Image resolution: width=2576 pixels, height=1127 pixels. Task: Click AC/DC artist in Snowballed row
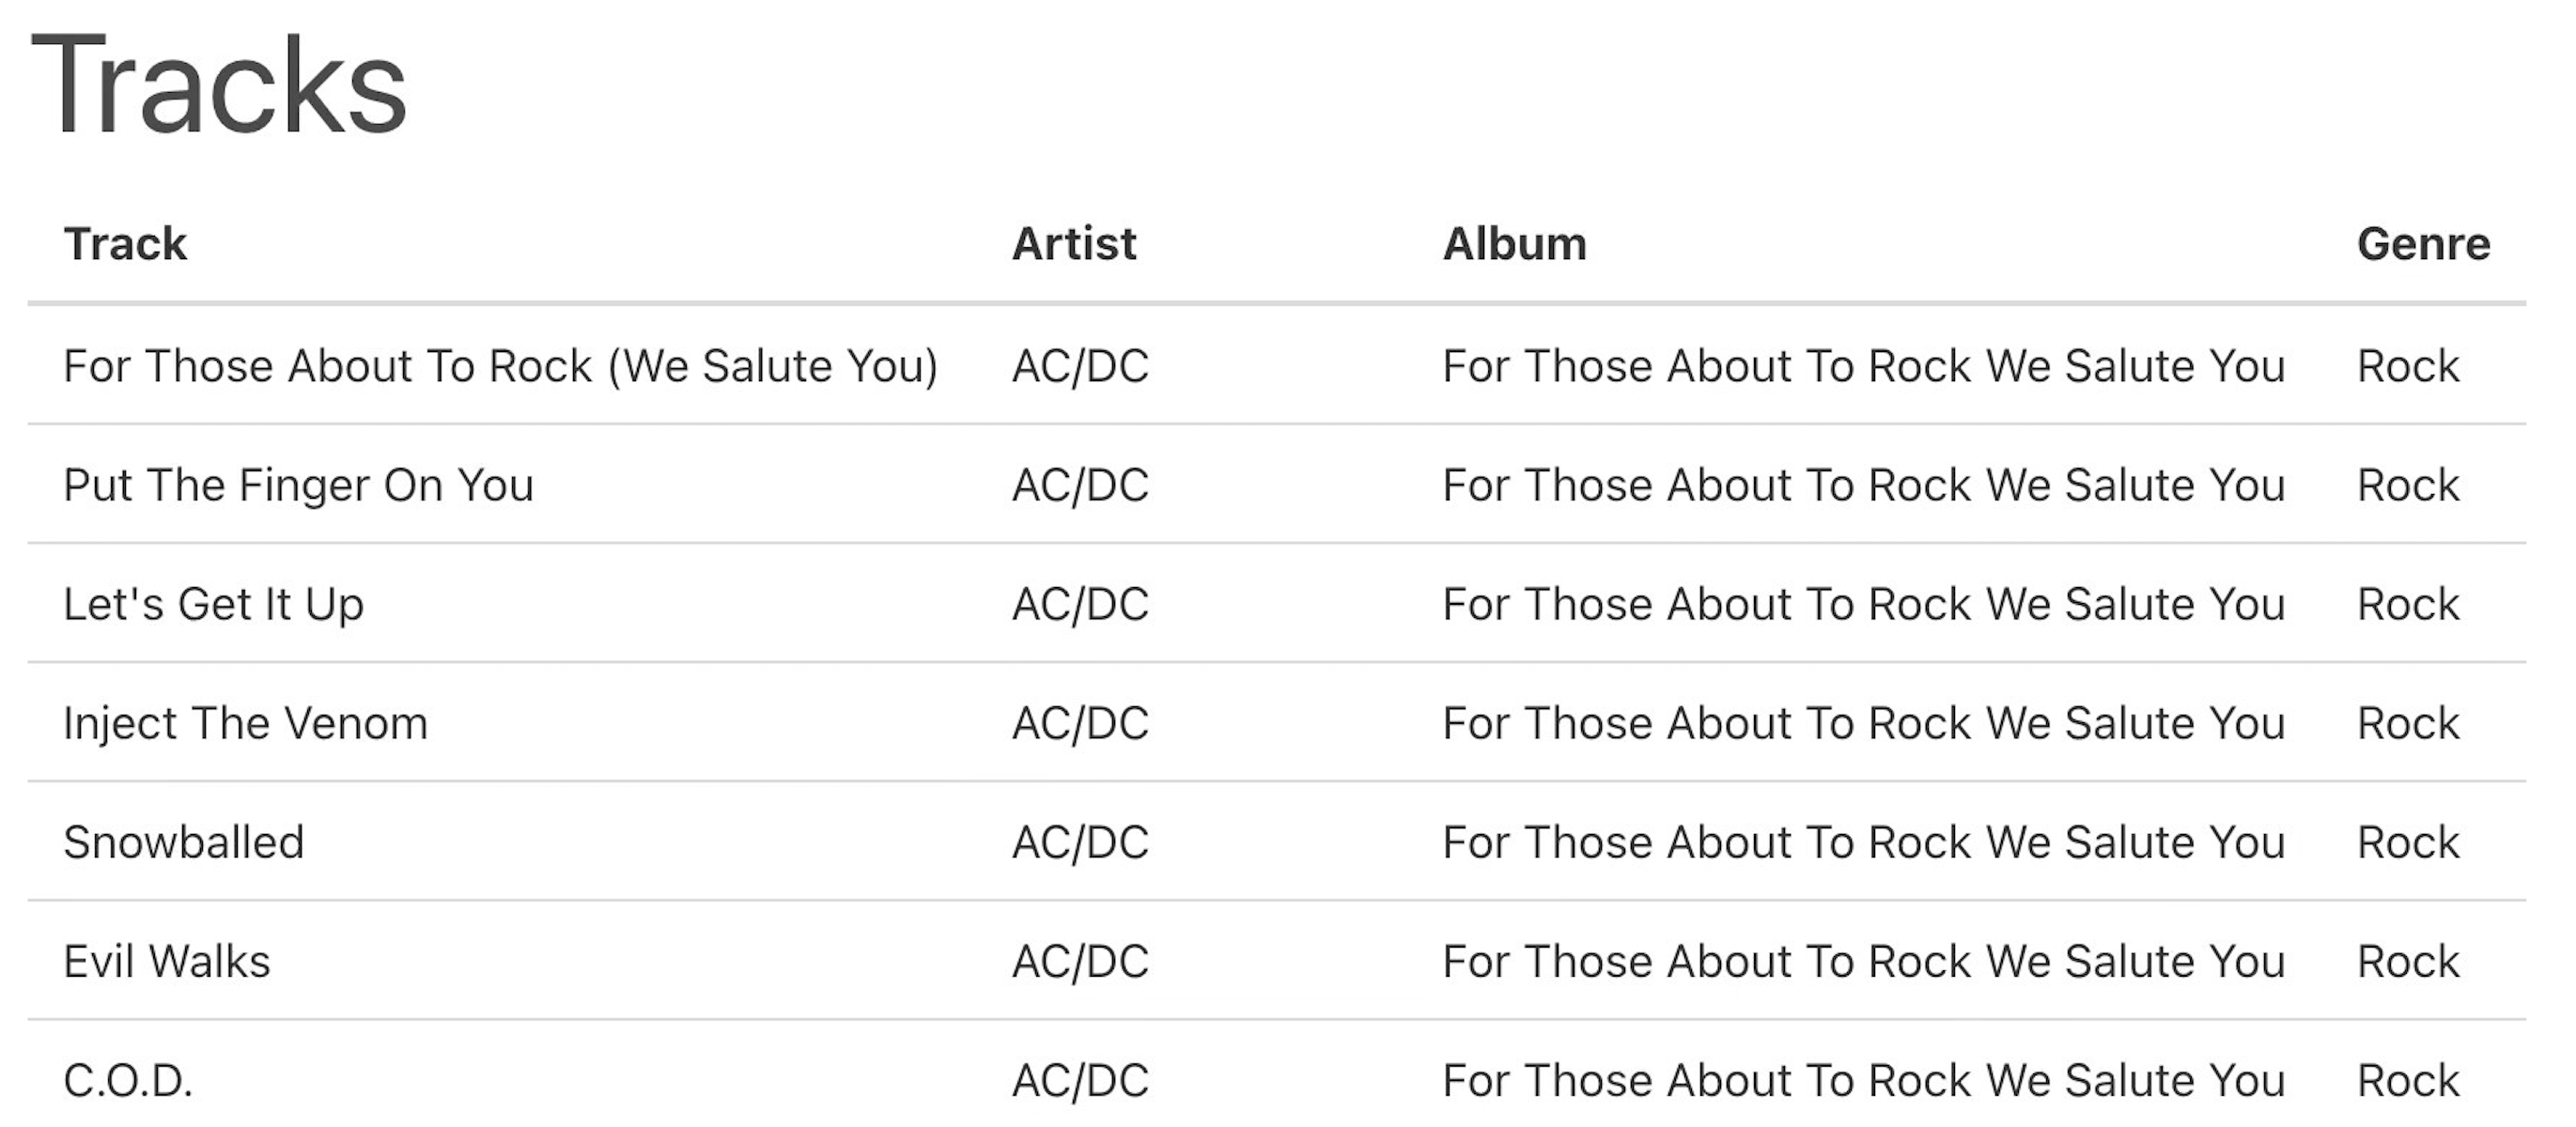(1080, 842)
